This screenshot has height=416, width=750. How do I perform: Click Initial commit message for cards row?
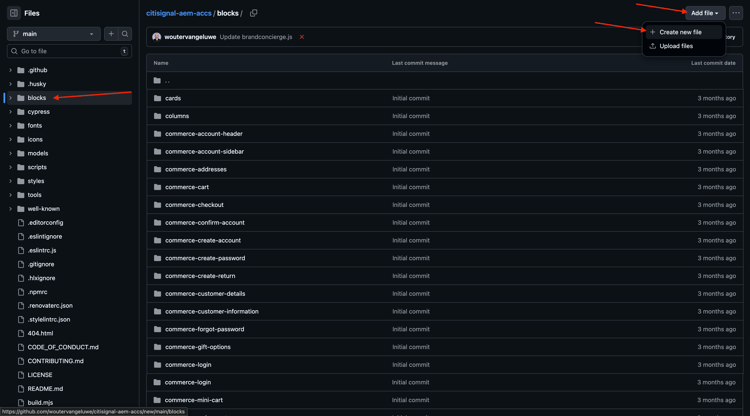[x=411, y=98]
